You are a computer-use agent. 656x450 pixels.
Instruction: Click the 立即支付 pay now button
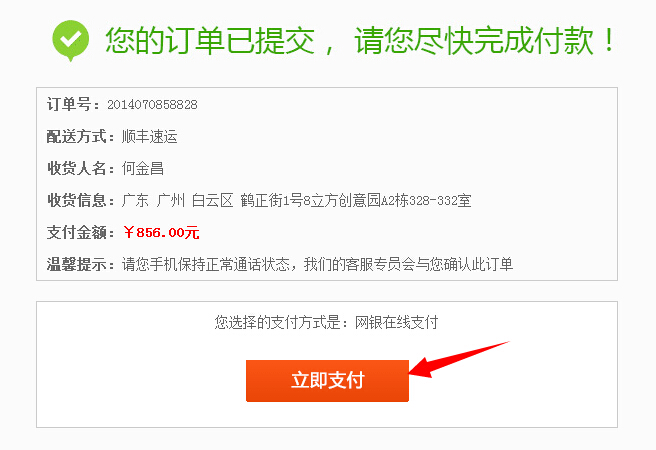click(x=327, y=381)
